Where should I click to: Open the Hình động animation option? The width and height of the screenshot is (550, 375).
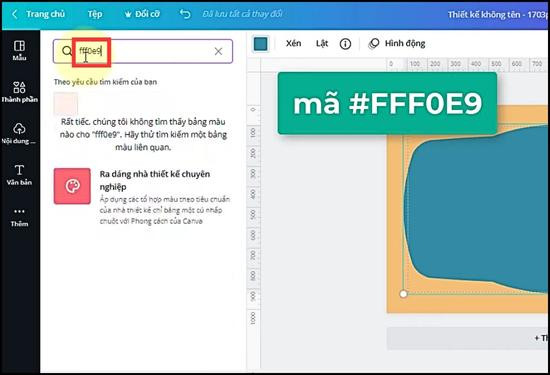[396, 43]
